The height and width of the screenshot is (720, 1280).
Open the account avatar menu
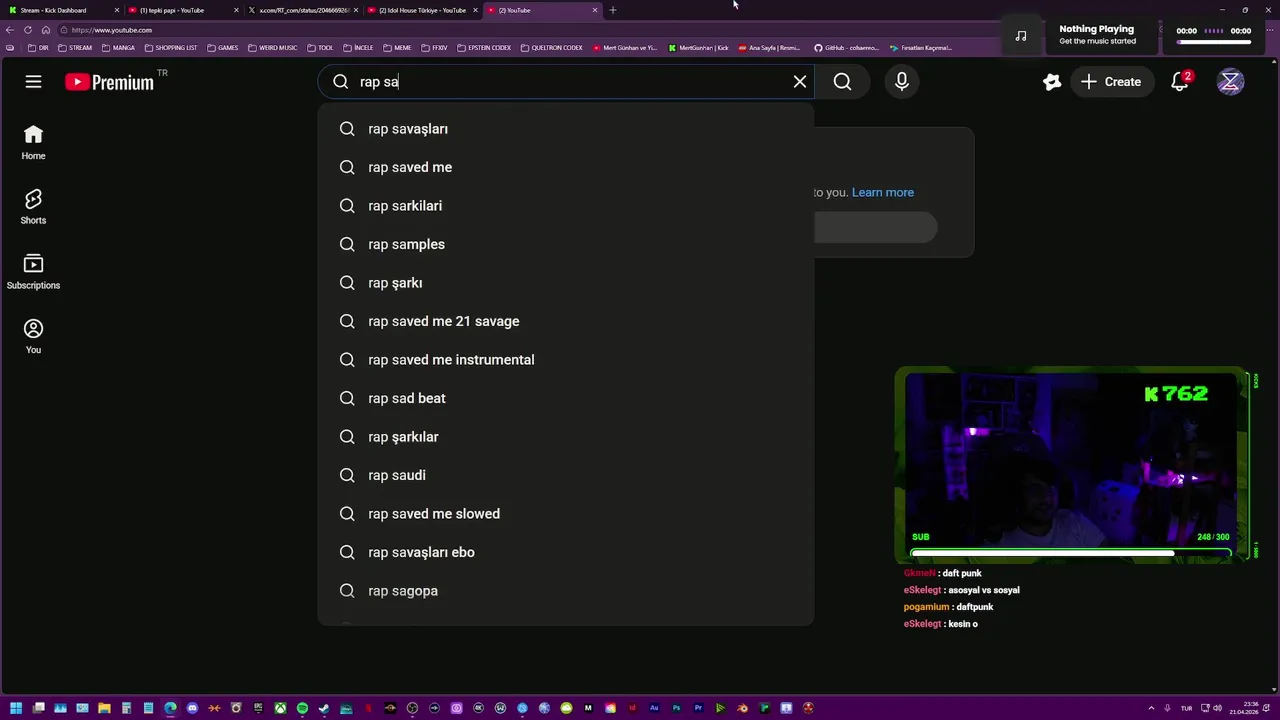point(1230,82)
